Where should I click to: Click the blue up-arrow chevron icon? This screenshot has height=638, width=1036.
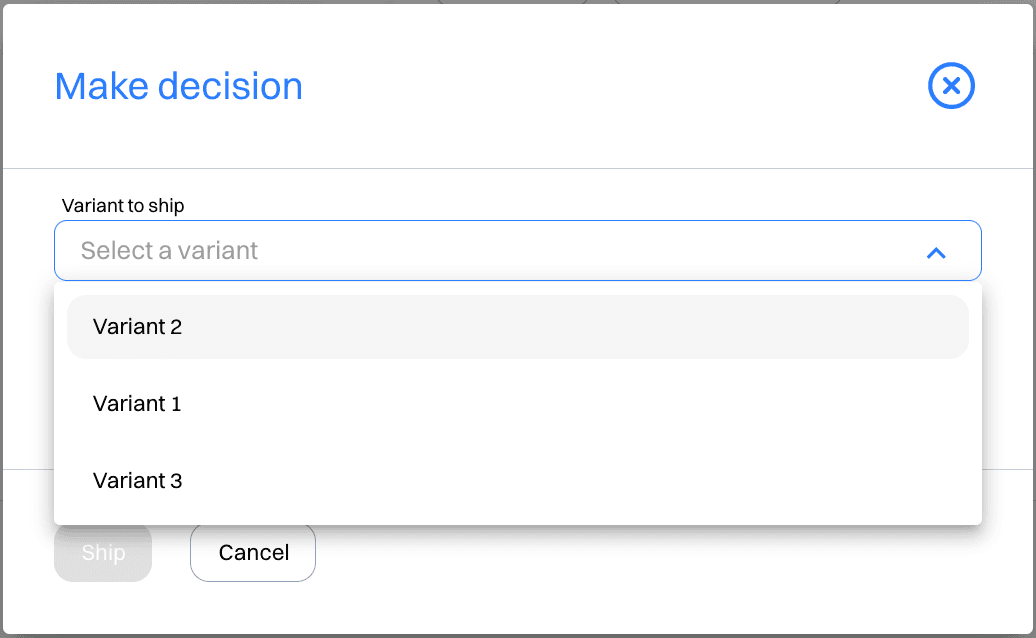pyautogui.click(x=936, y=252)
